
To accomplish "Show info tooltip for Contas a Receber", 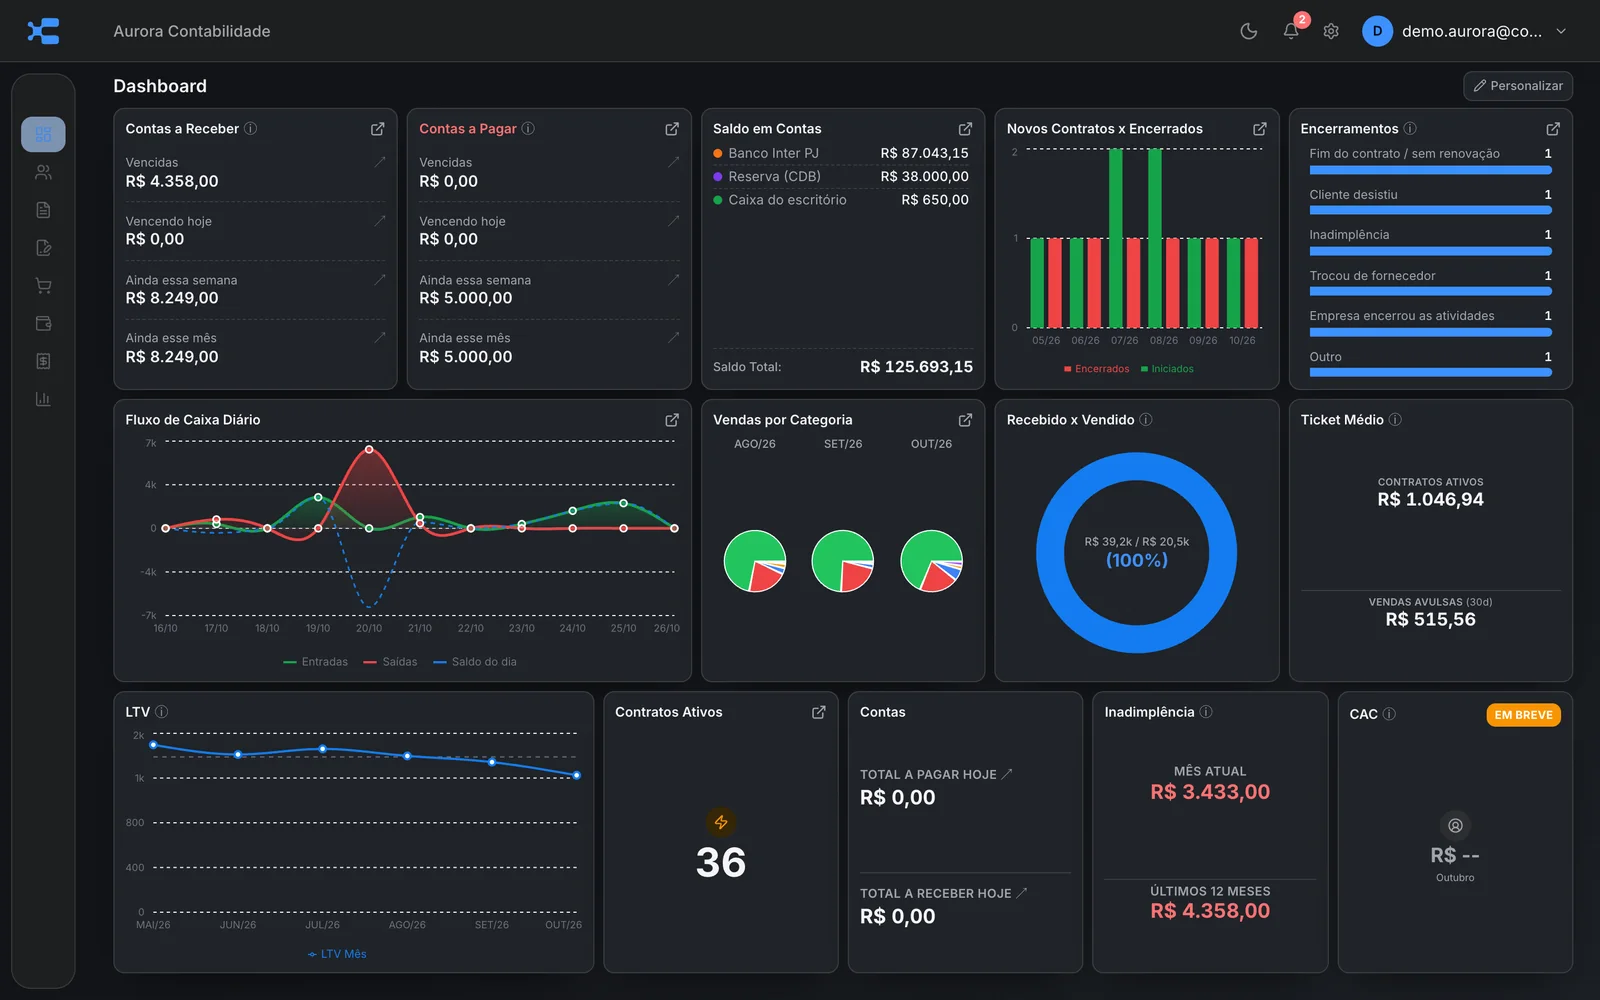I will (251, 128).
